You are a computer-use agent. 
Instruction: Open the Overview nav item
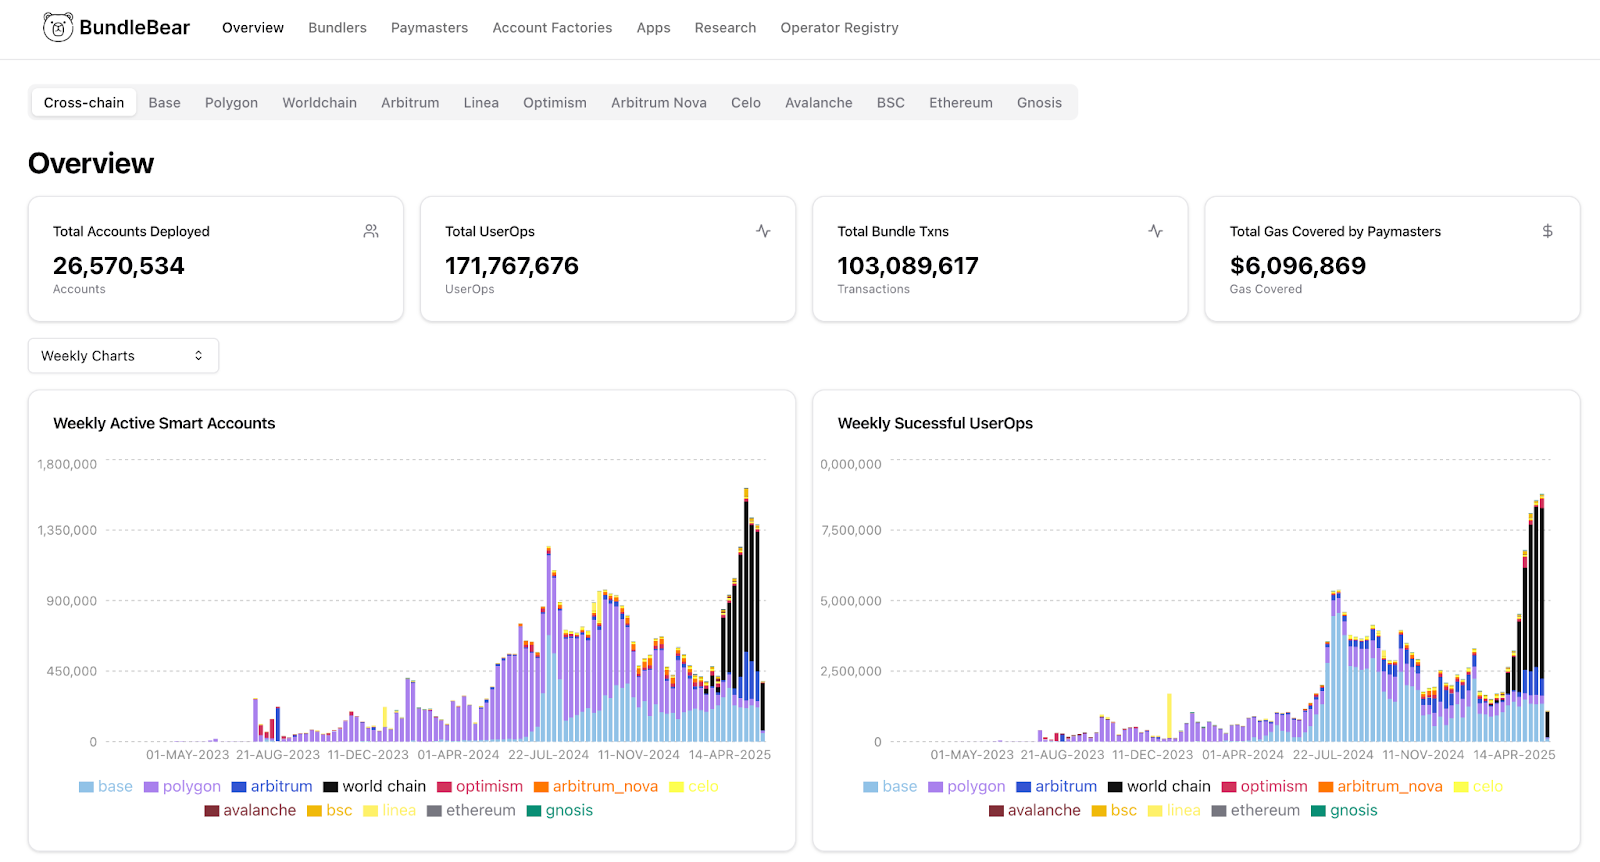pos(253,28)
